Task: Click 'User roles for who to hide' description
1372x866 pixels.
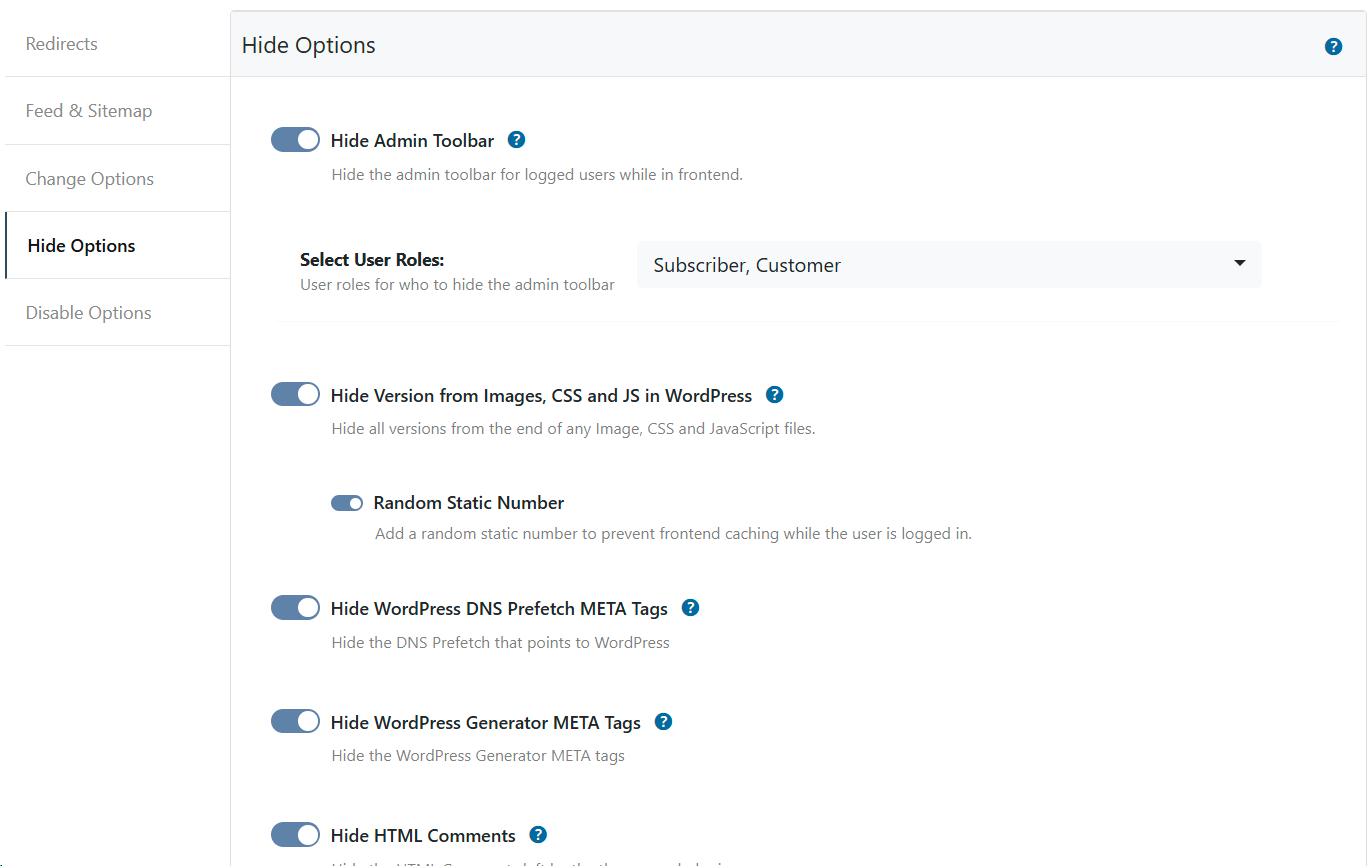Action: 457,285
